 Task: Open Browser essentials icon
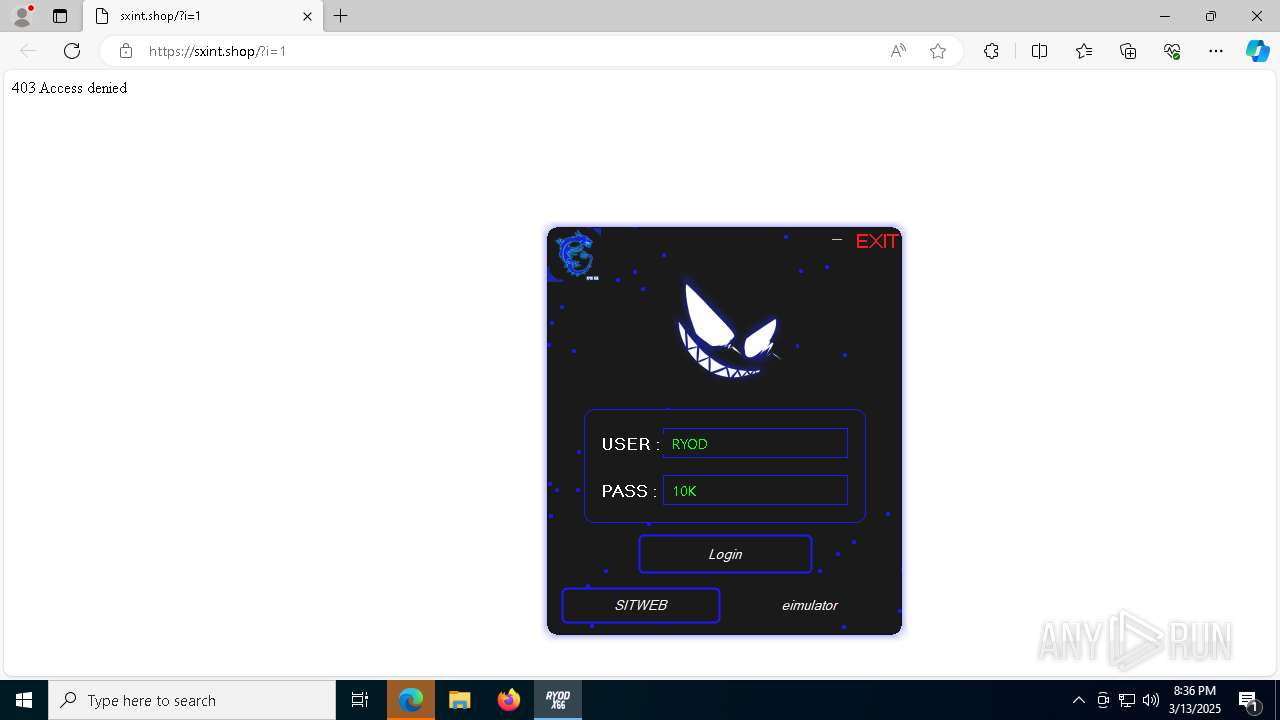click(x=1172, y=51)
